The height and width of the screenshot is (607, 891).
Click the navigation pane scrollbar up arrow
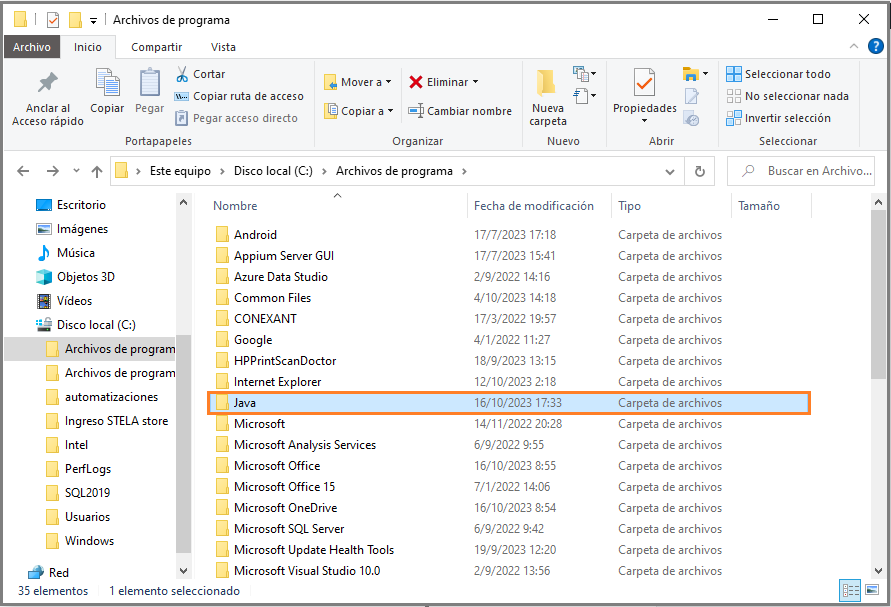coord(184,202)
